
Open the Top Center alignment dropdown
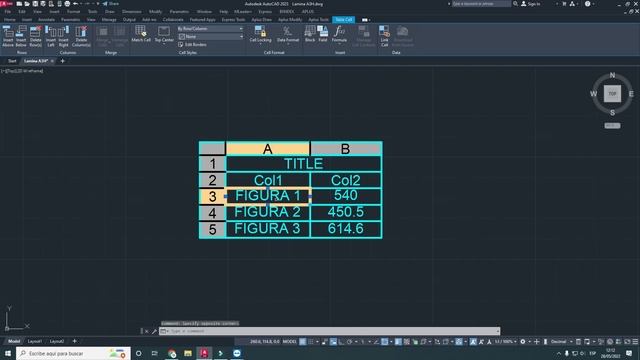click(164, 35)
